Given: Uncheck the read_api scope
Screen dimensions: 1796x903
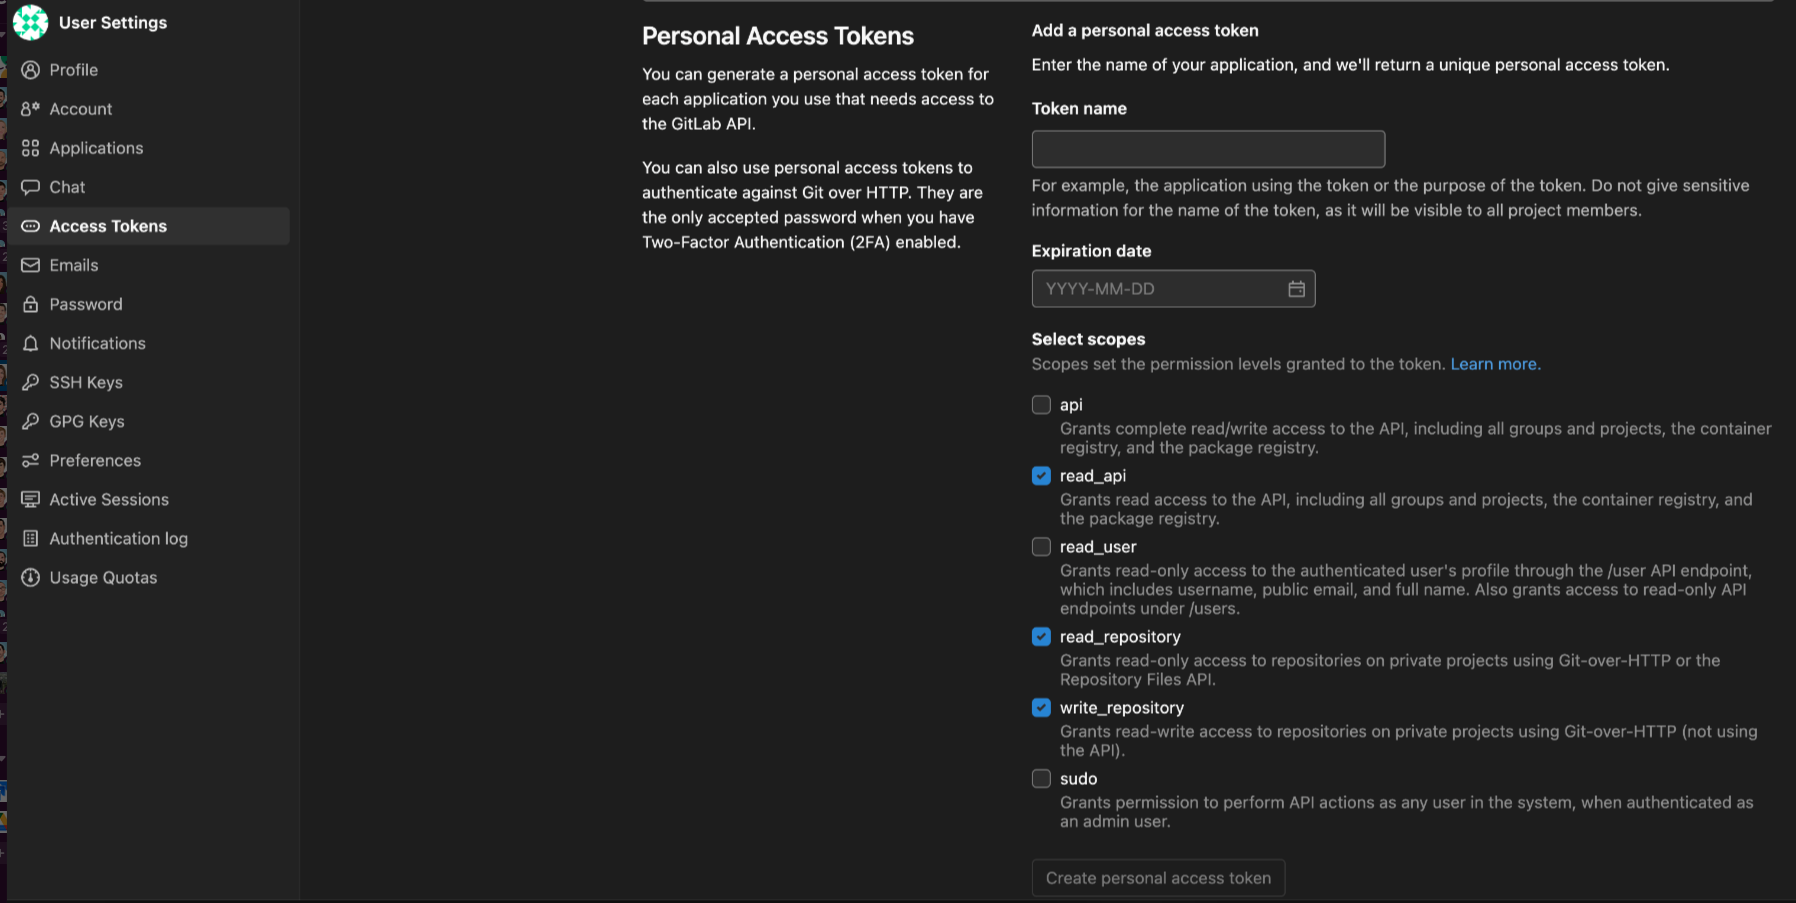Looking at the screenshot, I should (x=1041, y=475).
